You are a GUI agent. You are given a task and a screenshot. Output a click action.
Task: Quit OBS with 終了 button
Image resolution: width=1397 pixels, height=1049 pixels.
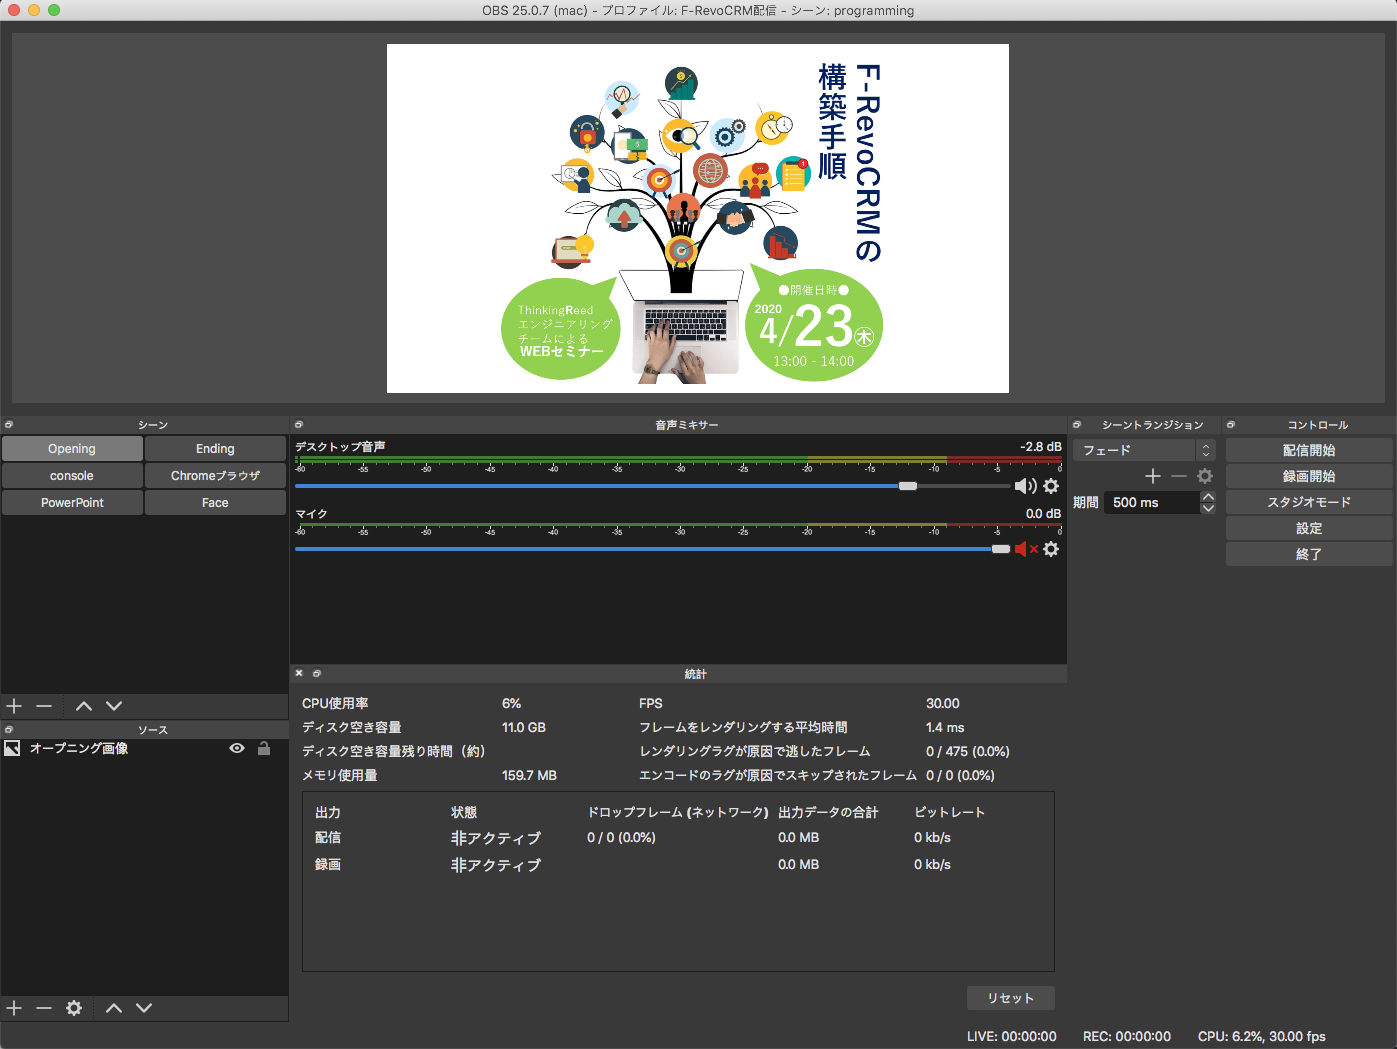click(1309, 554)
